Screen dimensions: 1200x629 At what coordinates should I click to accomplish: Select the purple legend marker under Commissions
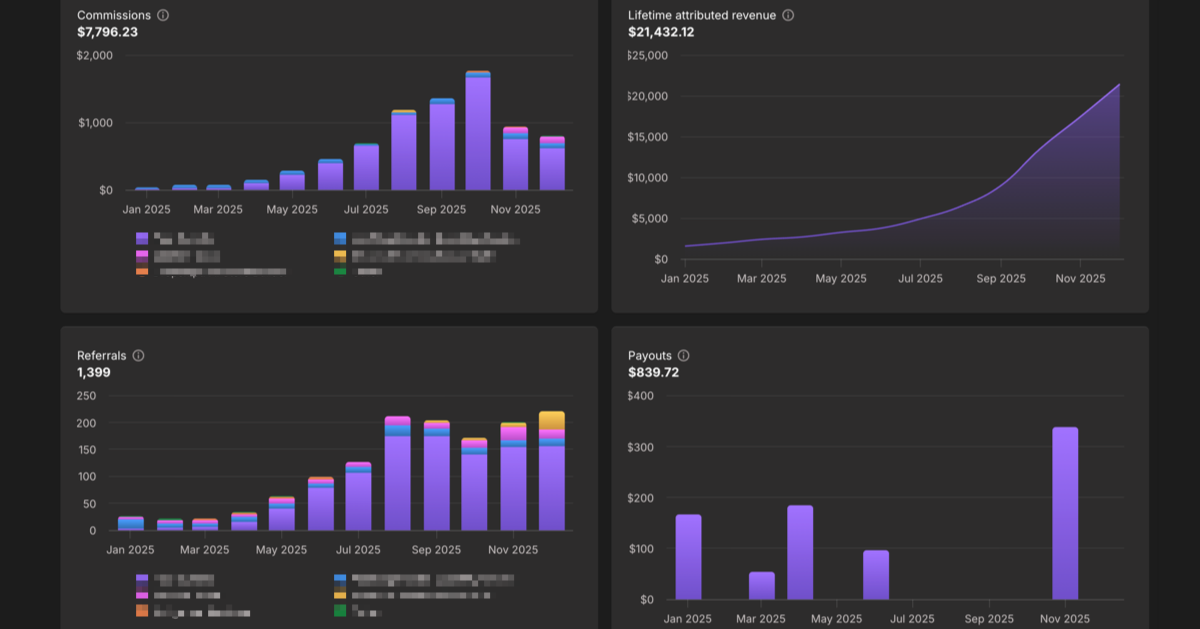[x=140, y=238]
